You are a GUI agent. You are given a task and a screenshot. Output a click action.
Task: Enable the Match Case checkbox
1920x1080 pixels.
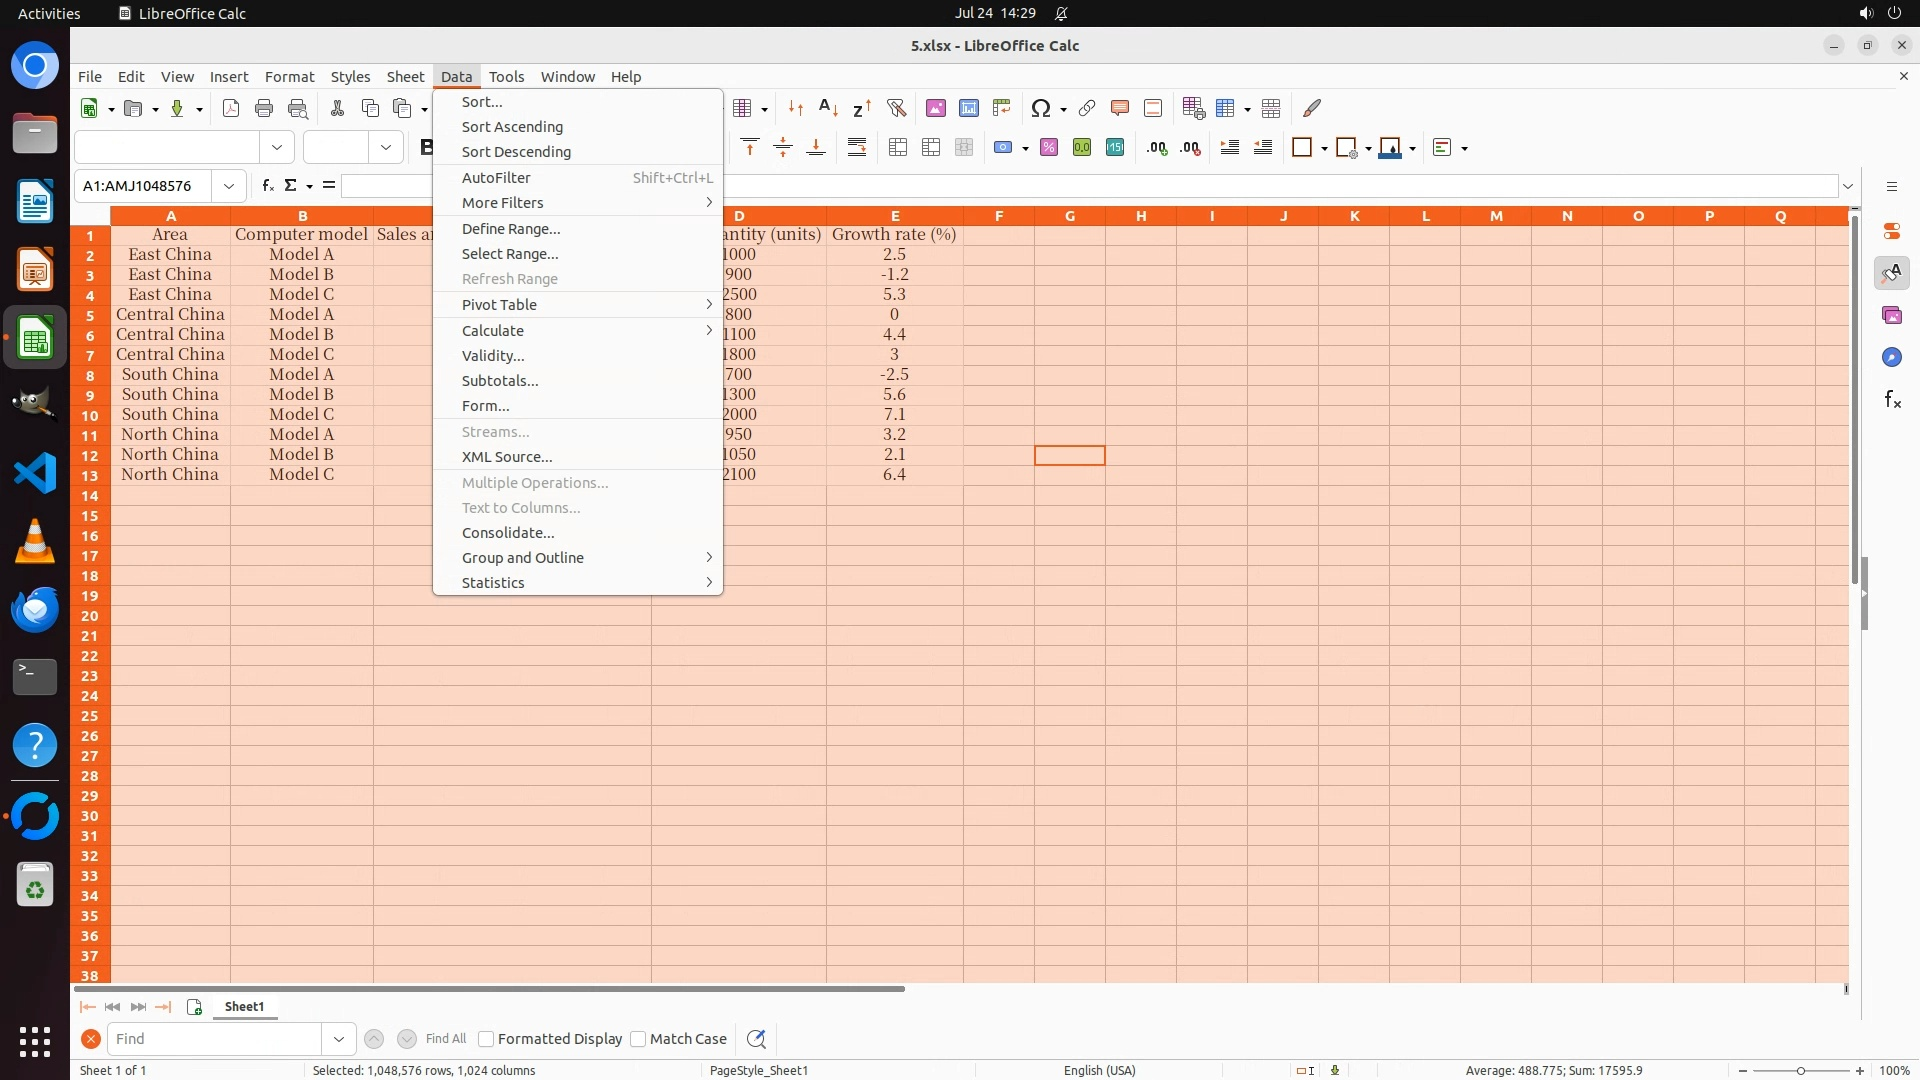(638, 1039)
